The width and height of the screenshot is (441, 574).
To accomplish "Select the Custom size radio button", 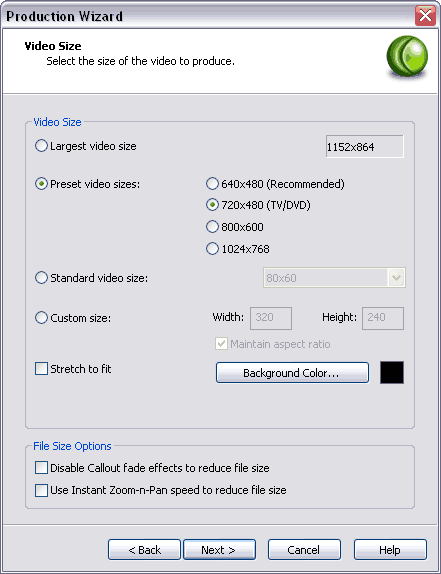I will [41, 317].
